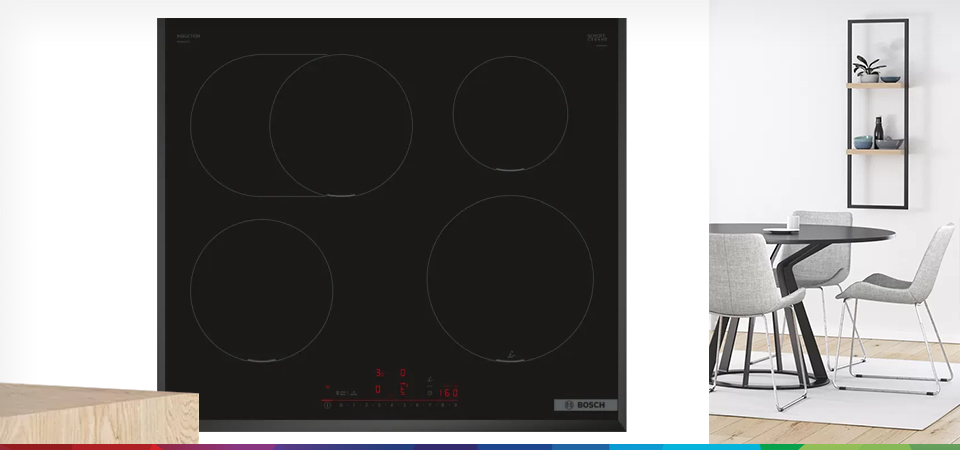Click the Bosch logo badge
Image resolution: width=960 pixels, height=450 pixels.
[x=585, y=405]
